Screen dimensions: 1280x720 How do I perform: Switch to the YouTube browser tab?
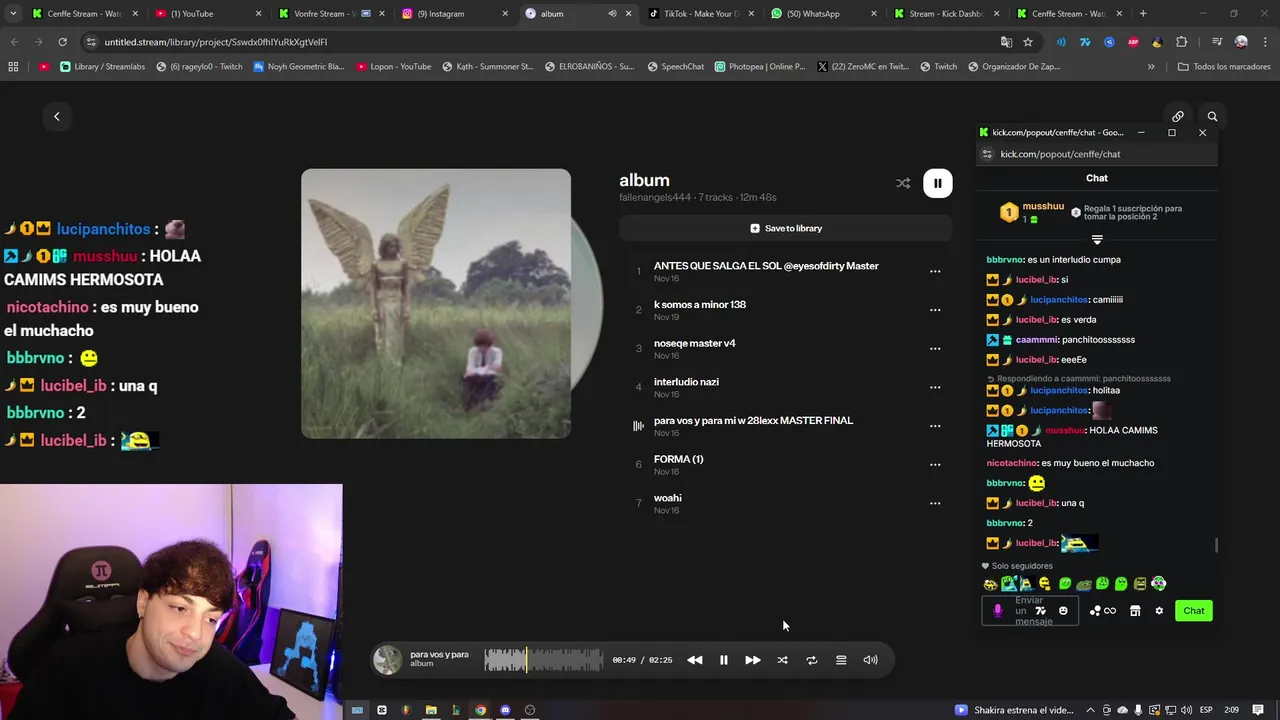208,14
